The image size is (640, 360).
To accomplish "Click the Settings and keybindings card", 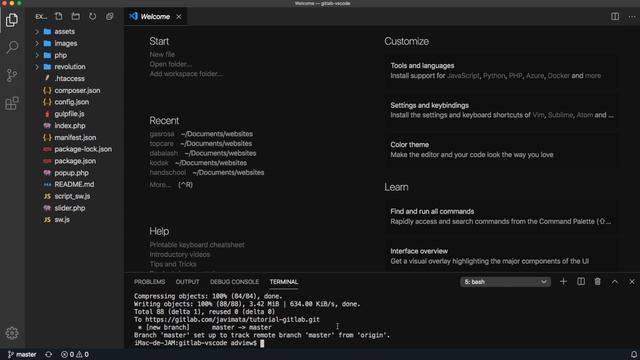I will (501, 110).
